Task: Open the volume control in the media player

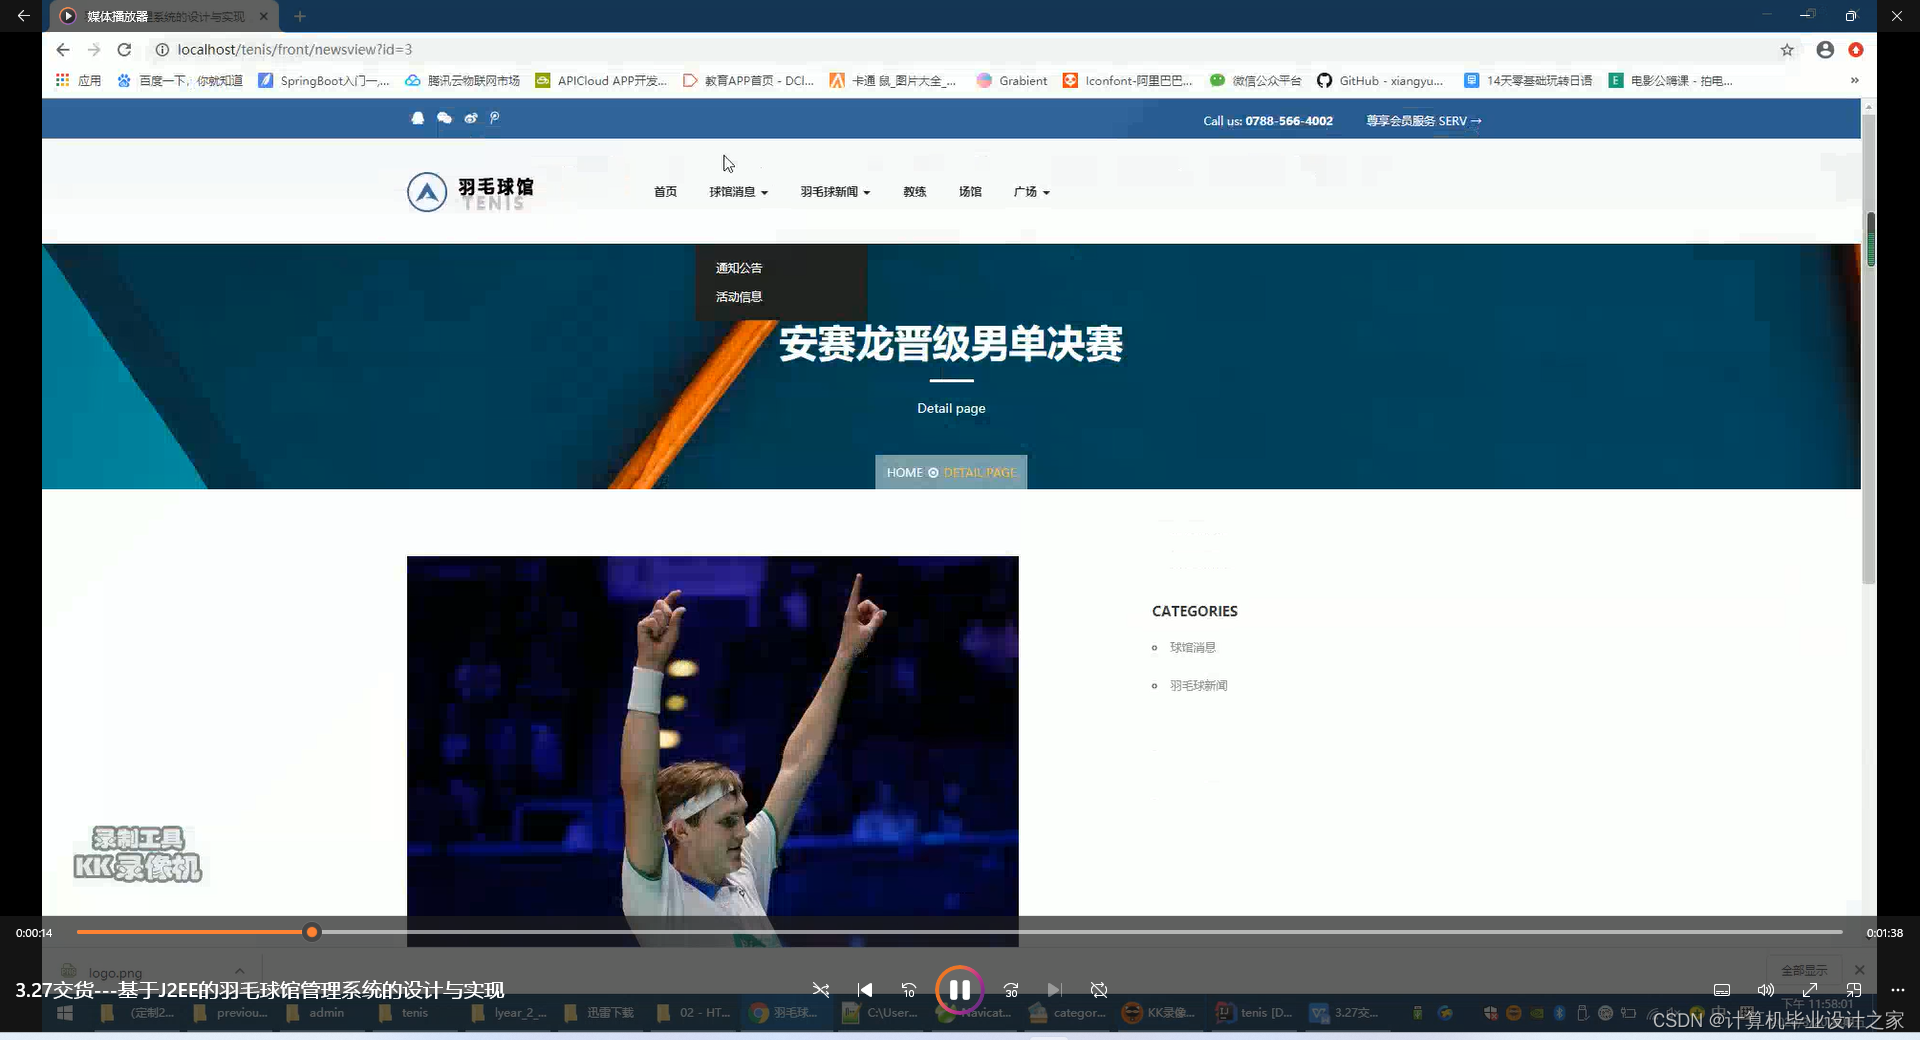Action: point(1765,990)
